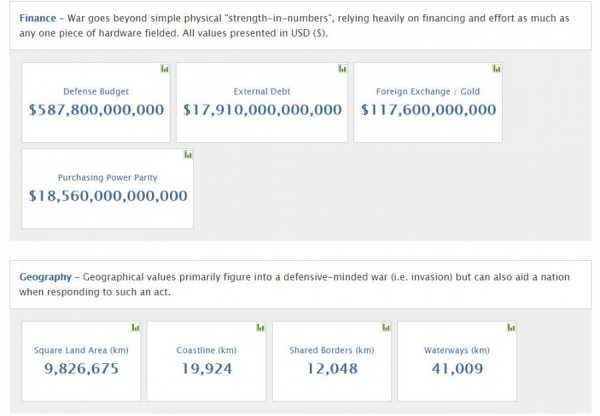600x416 pixels.
Task: Open the External Debt chart icon
Action: [x=342, y=69]
